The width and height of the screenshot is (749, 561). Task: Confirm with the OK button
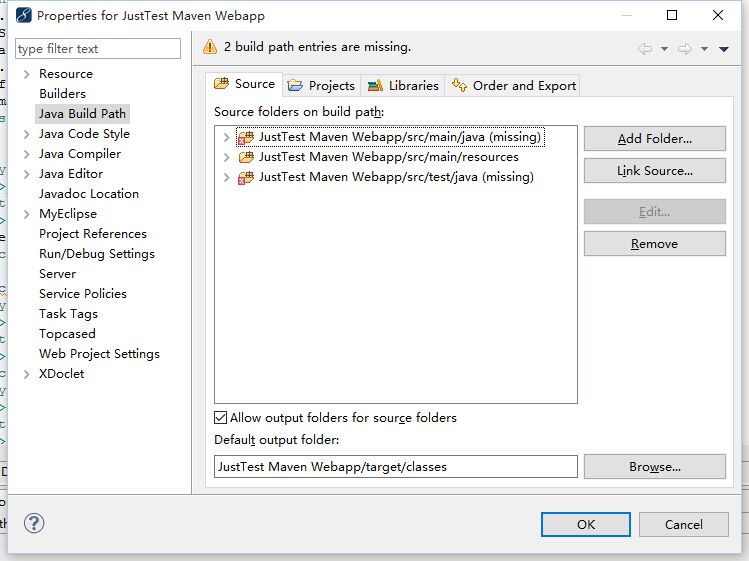tap(586, 525)
